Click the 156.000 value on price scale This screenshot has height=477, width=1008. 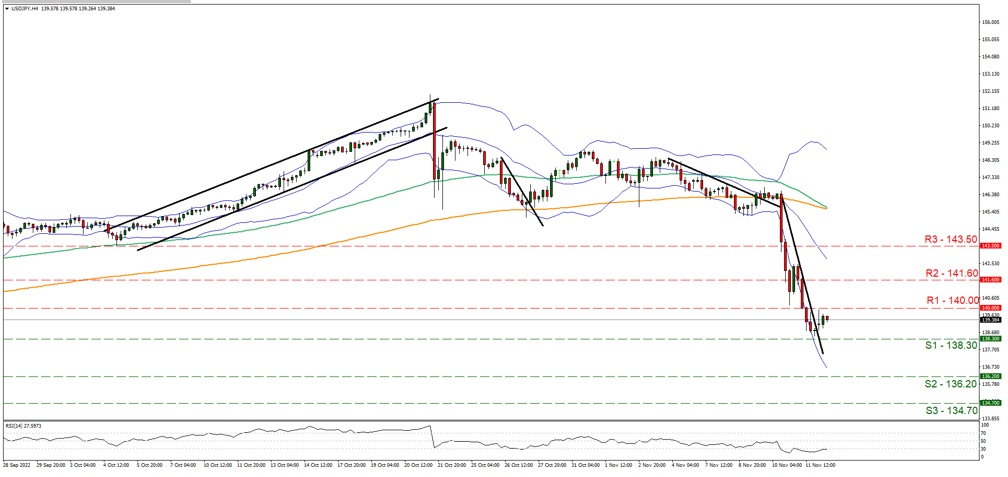click(x=990, y=21)
